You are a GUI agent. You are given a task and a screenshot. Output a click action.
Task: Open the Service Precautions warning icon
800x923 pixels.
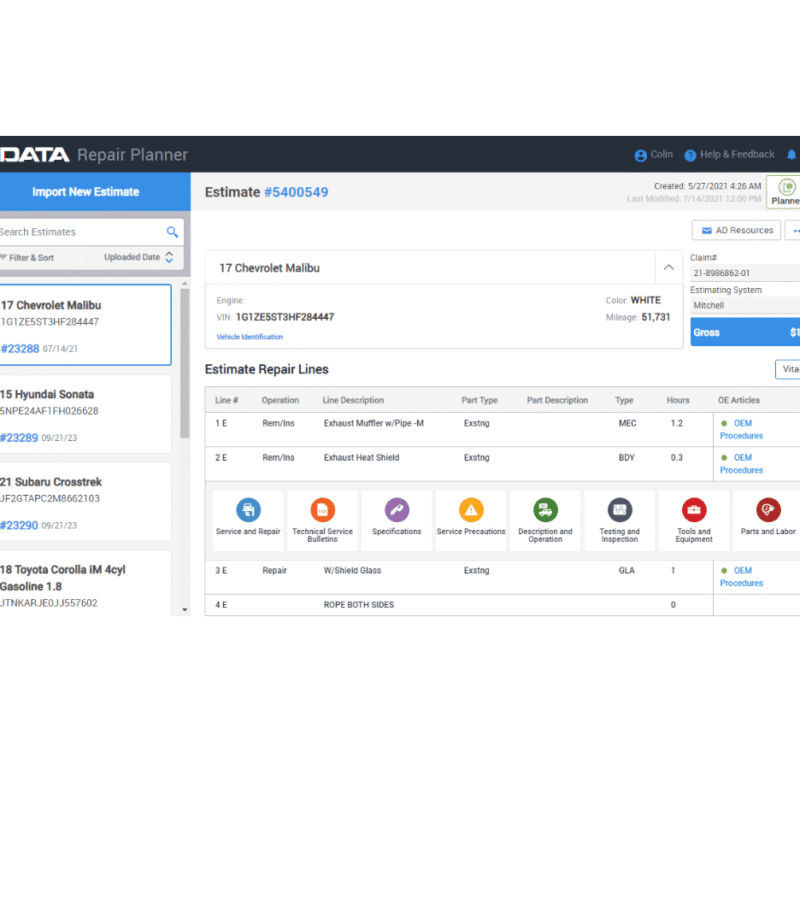(x=471, y=510)
